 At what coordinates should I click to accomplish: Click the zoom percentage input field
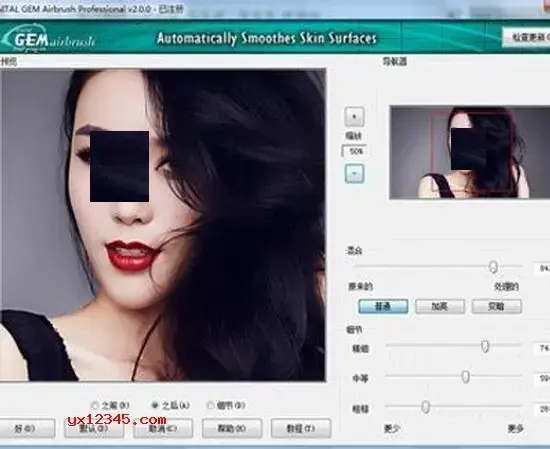pos(354,151)
